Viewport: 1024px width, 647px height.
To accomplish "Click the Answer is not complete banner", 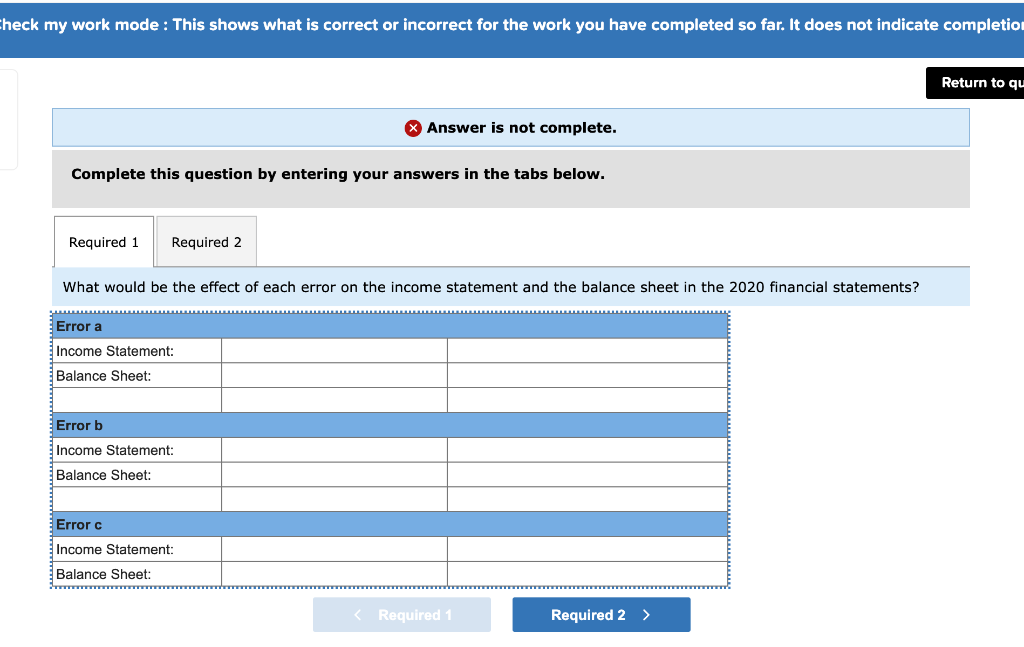I will pyautogui.click(x=510, y=127).
